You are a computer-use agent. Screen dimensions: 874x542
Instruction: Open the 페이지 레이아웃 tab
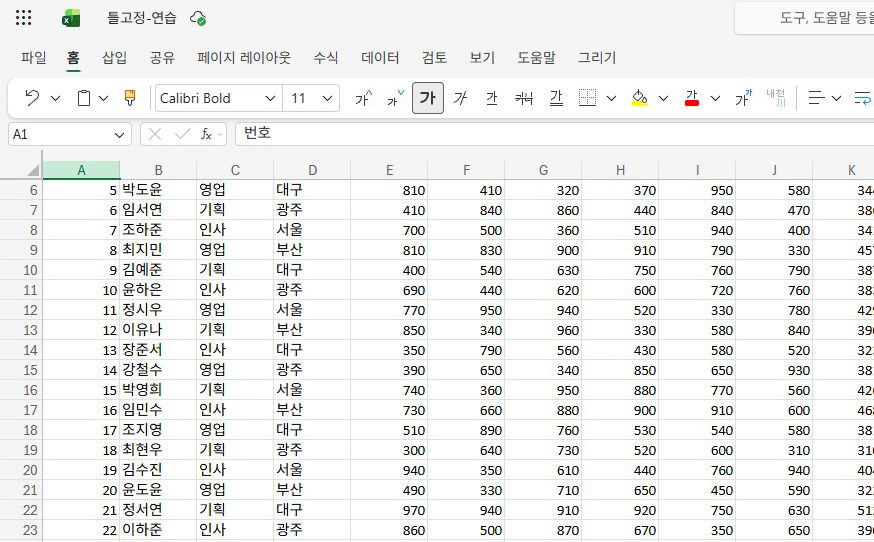(244, 57)
